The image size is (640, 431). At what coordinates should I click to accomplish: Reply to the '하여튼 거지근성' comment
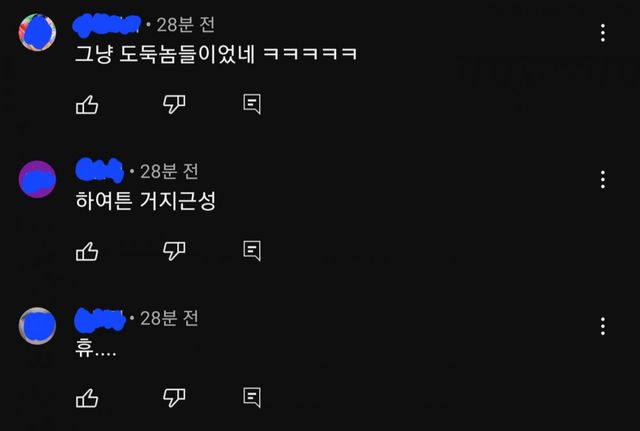point(252,251)
